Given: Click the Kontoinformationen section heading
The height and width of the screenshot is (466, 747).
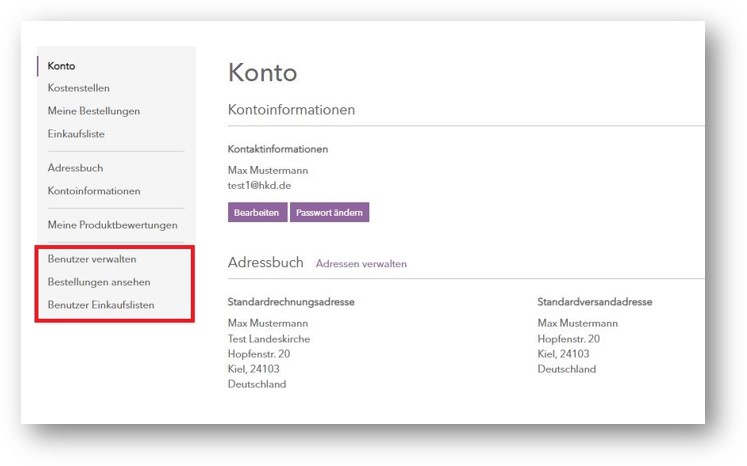Looking at the screenshot, I should [x=292, y=110].
